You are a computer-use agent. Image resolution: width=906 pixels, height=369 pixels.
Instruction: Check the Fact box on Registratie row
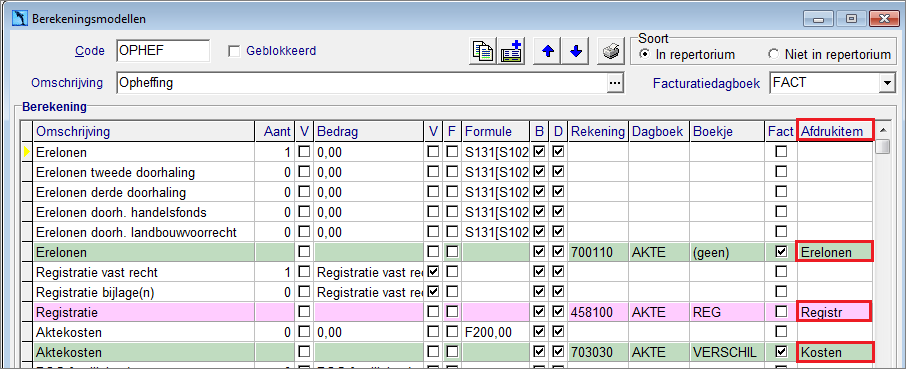pyautogui.click(x=781, y=312)
